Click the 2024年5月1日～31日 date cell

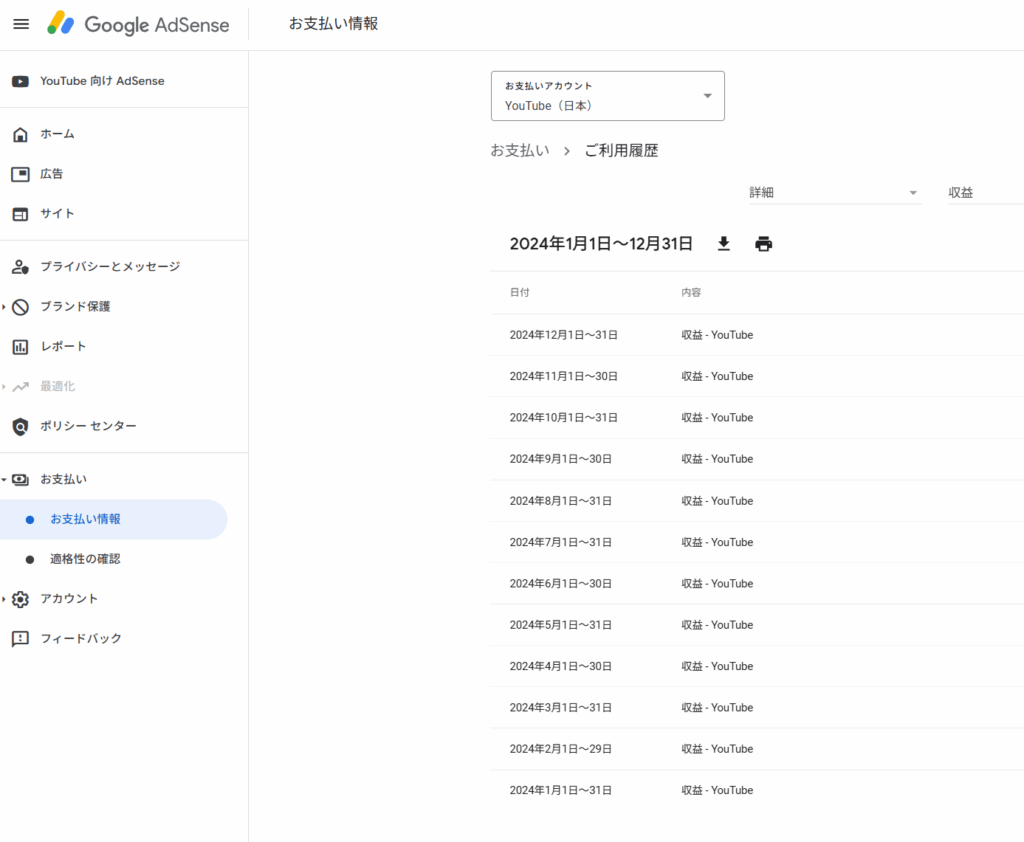click(560, 625)
